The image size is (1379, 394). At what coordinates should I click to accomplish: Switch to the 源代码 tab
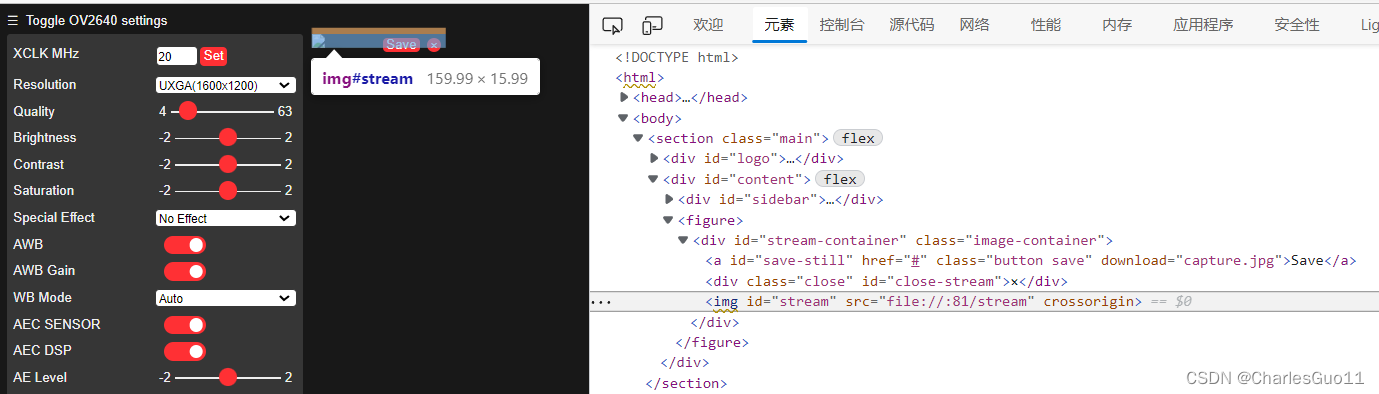pos(912,25)
